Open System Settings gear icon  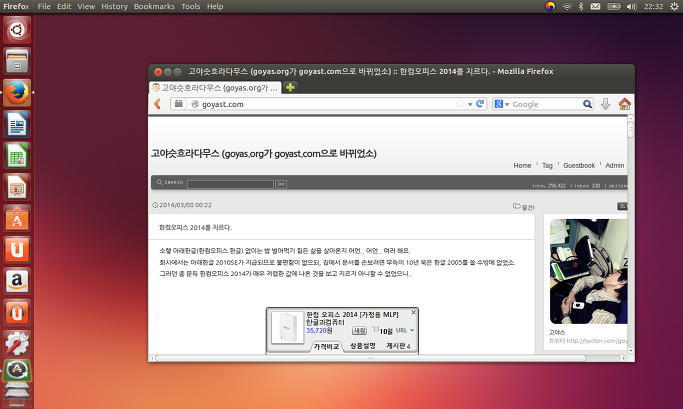click(x=17, y=344)
